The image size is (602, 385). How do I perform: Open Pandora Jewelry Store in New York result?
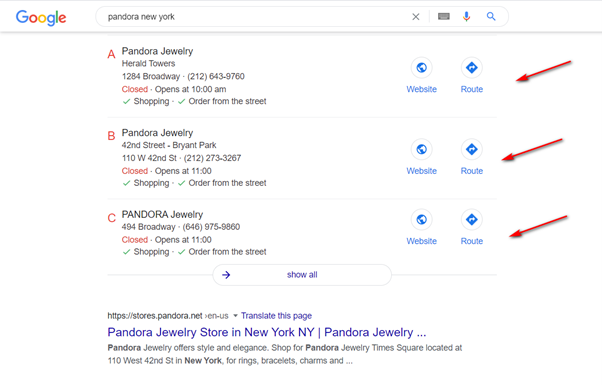[267, 332]
